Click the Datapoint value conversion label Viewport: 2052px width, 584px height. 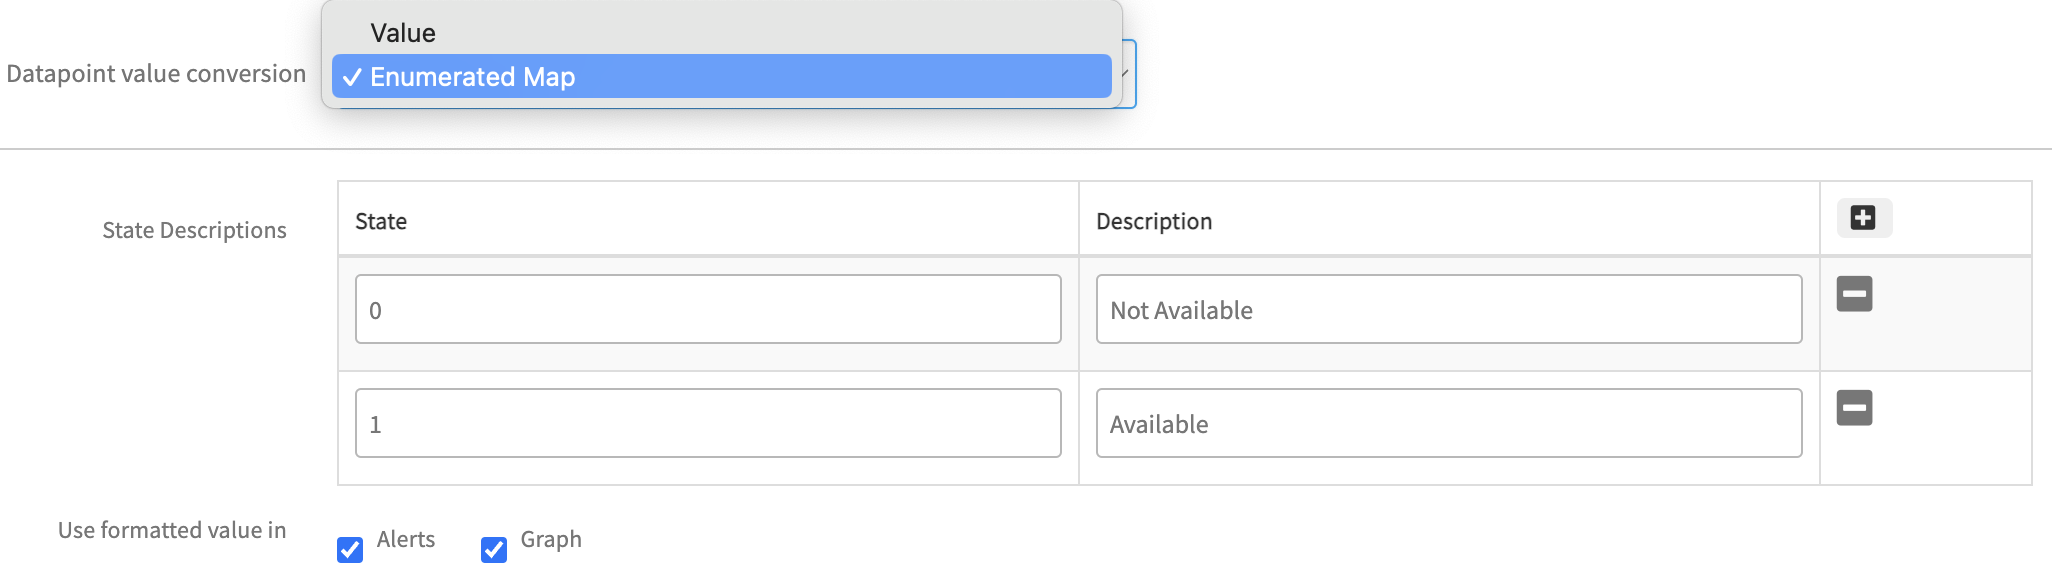pos(156,74)
